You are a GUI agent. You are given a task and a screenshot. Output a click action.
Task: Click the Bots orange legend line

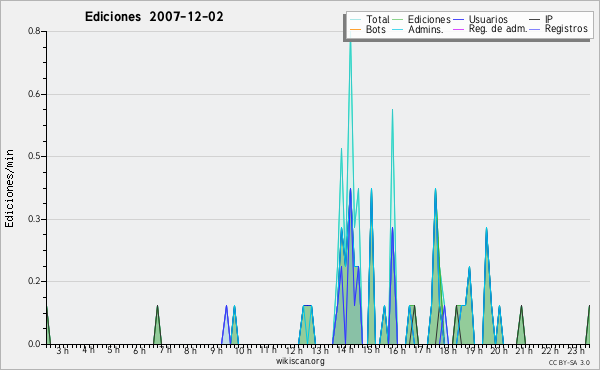pyautogui.click(x=355, y=29)
